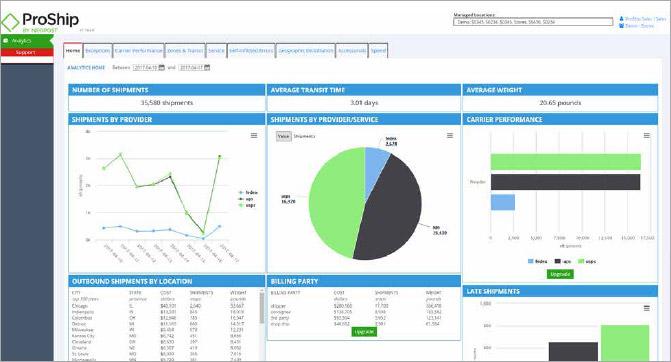Screen dimensions: 671x362
Task: Click the COST column header in Billing Party
Action: tap(339, 293)
